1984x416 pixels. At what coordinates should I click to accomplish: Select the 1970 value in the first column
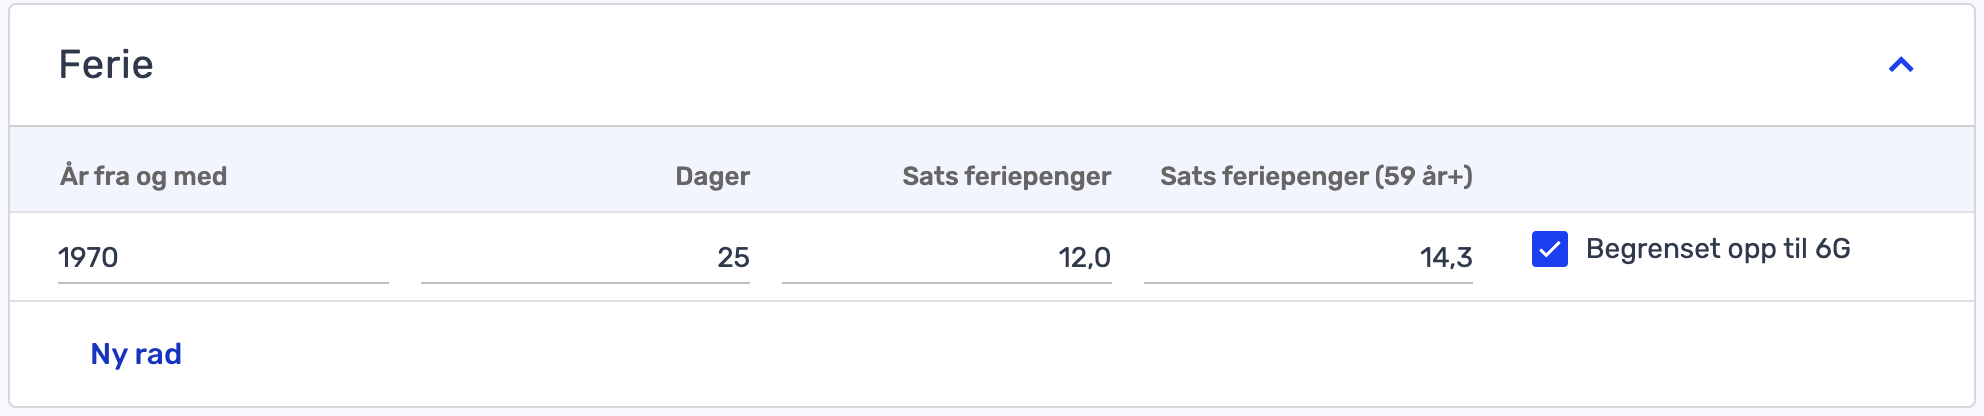pos(88,257)
